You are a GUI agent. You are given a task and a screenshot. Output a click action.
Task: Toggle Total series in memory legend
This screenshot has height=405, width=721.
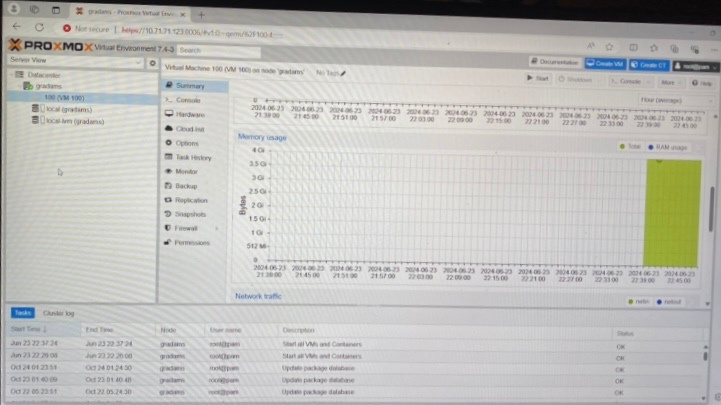click(632, 147)
